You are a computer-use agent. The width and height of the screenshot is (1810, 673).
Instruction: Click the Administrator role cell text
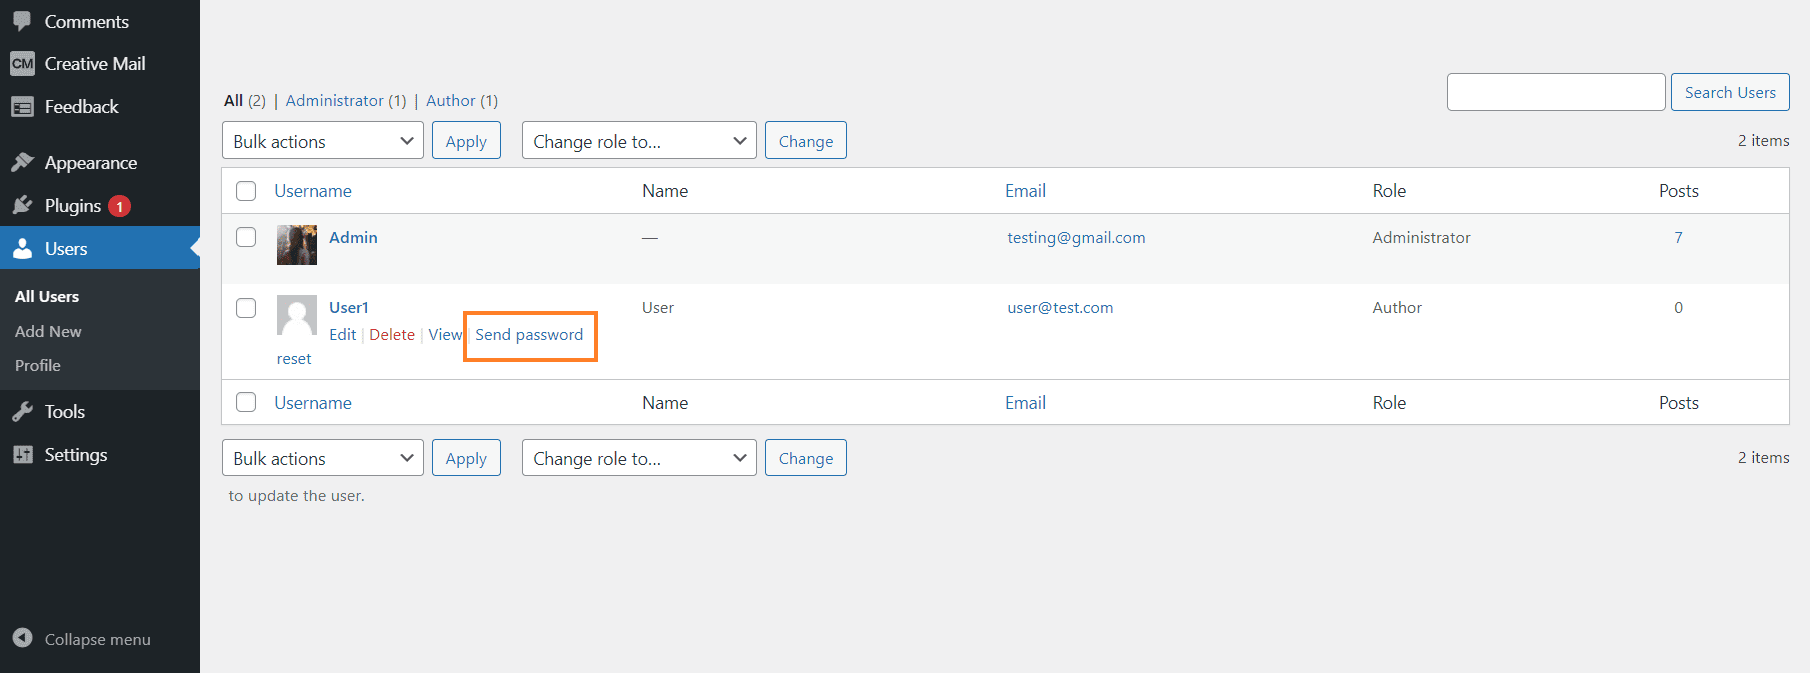tap(1421, 237)
